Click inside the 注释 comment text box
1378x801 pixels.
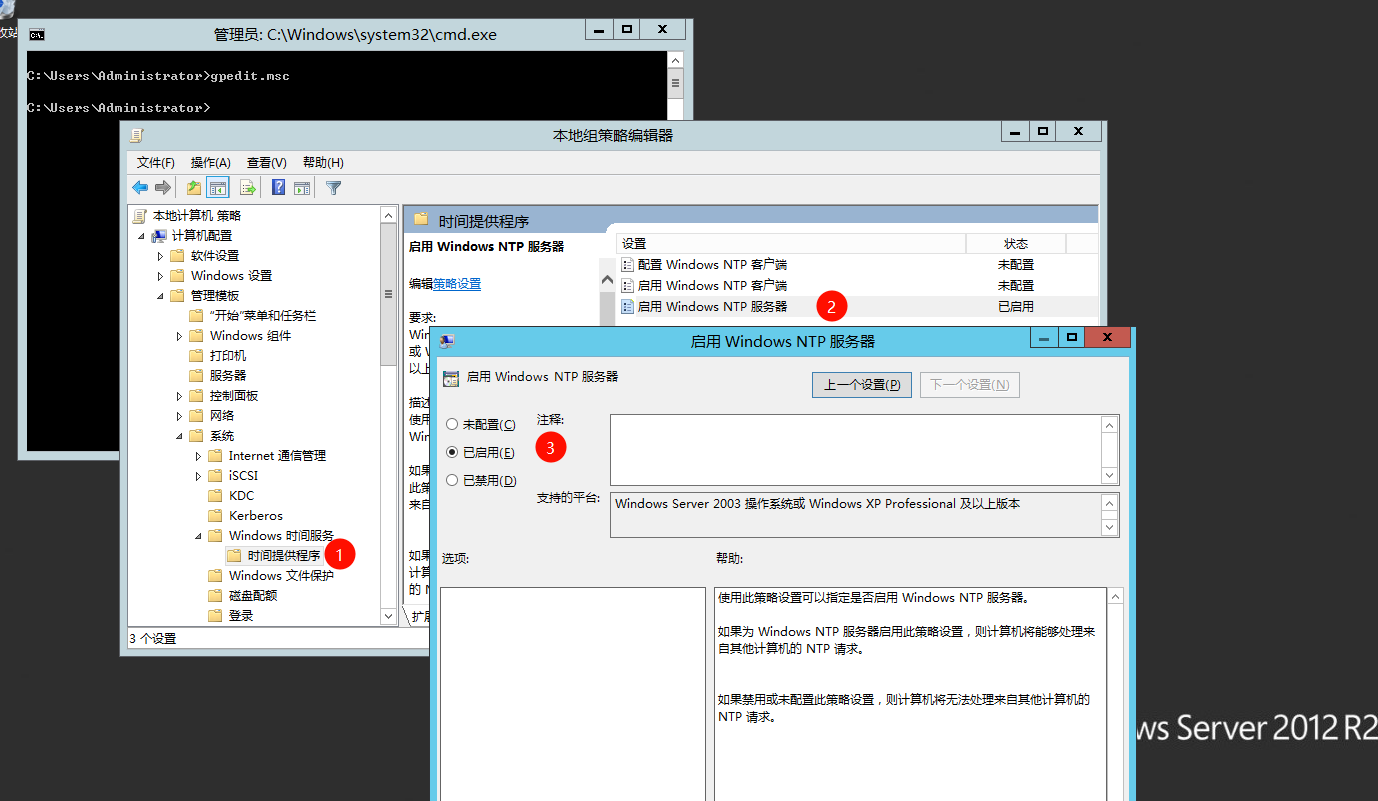click(x=855, y=450)
